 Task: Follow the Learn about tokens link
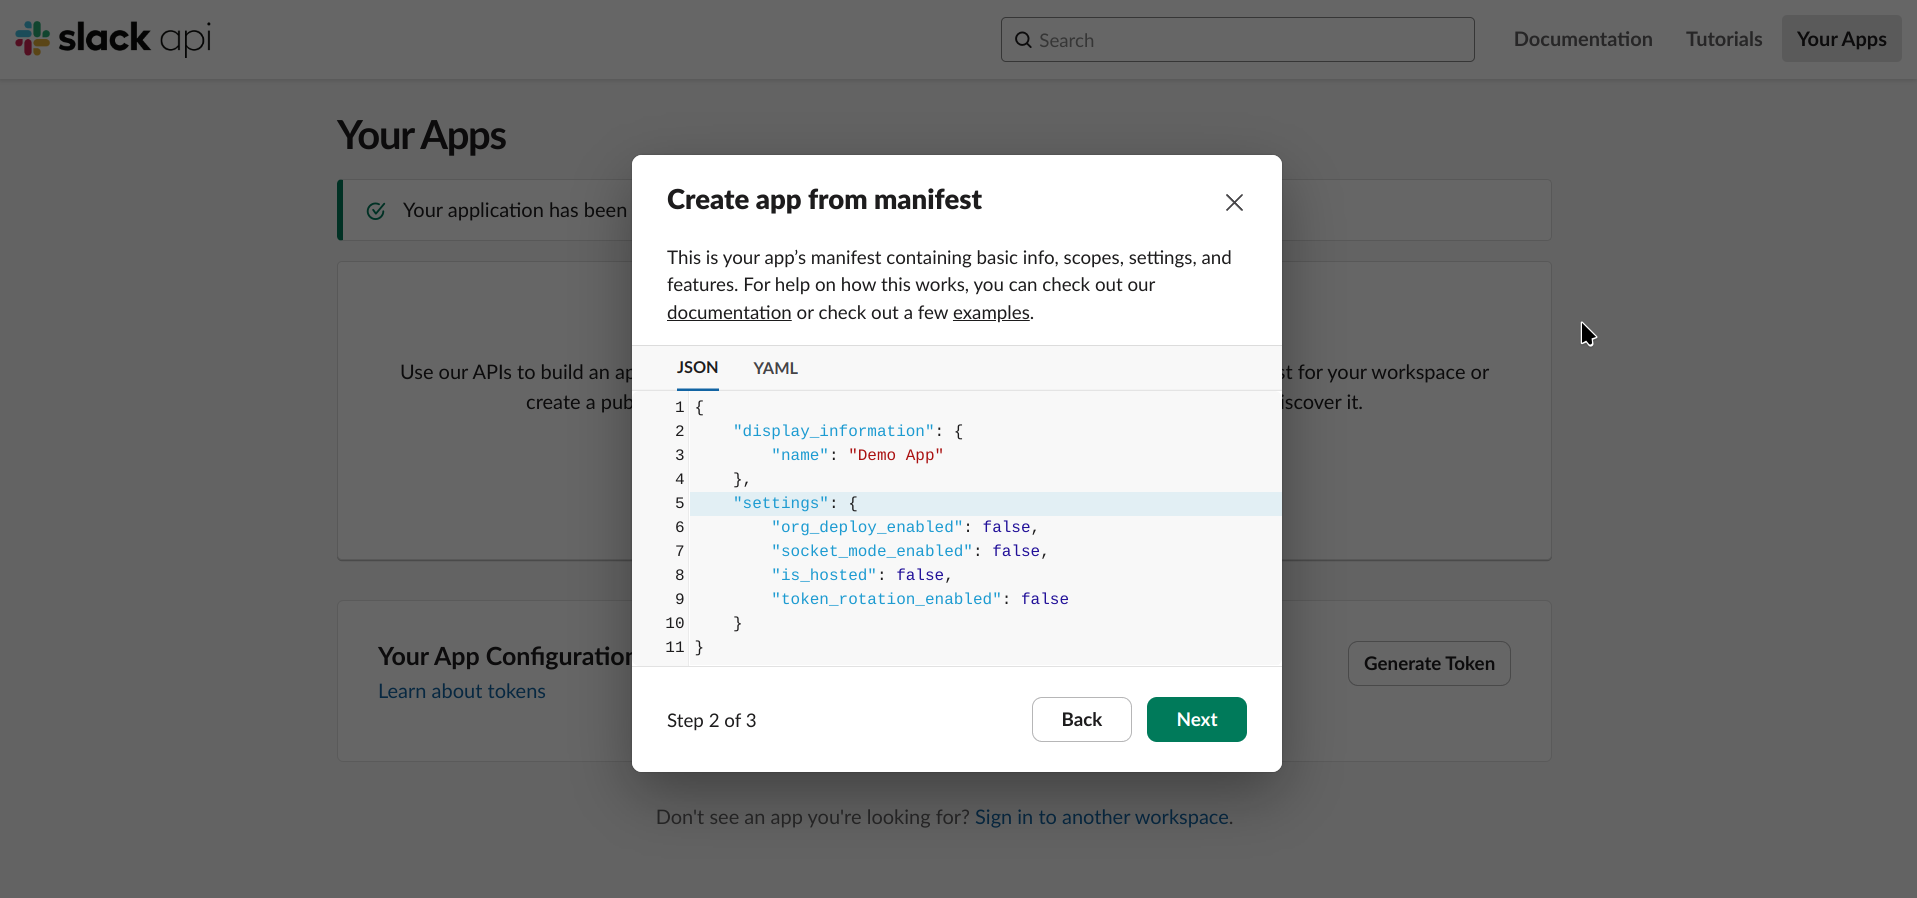tap(461, 692)
